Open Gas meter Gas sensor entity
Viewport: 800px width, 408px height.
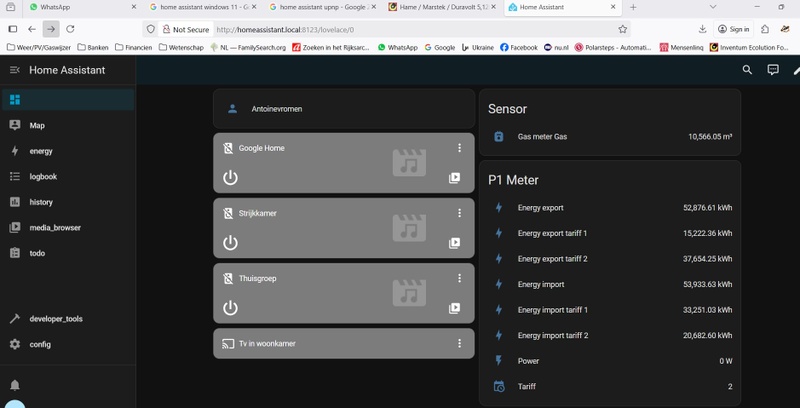[610, 137]
